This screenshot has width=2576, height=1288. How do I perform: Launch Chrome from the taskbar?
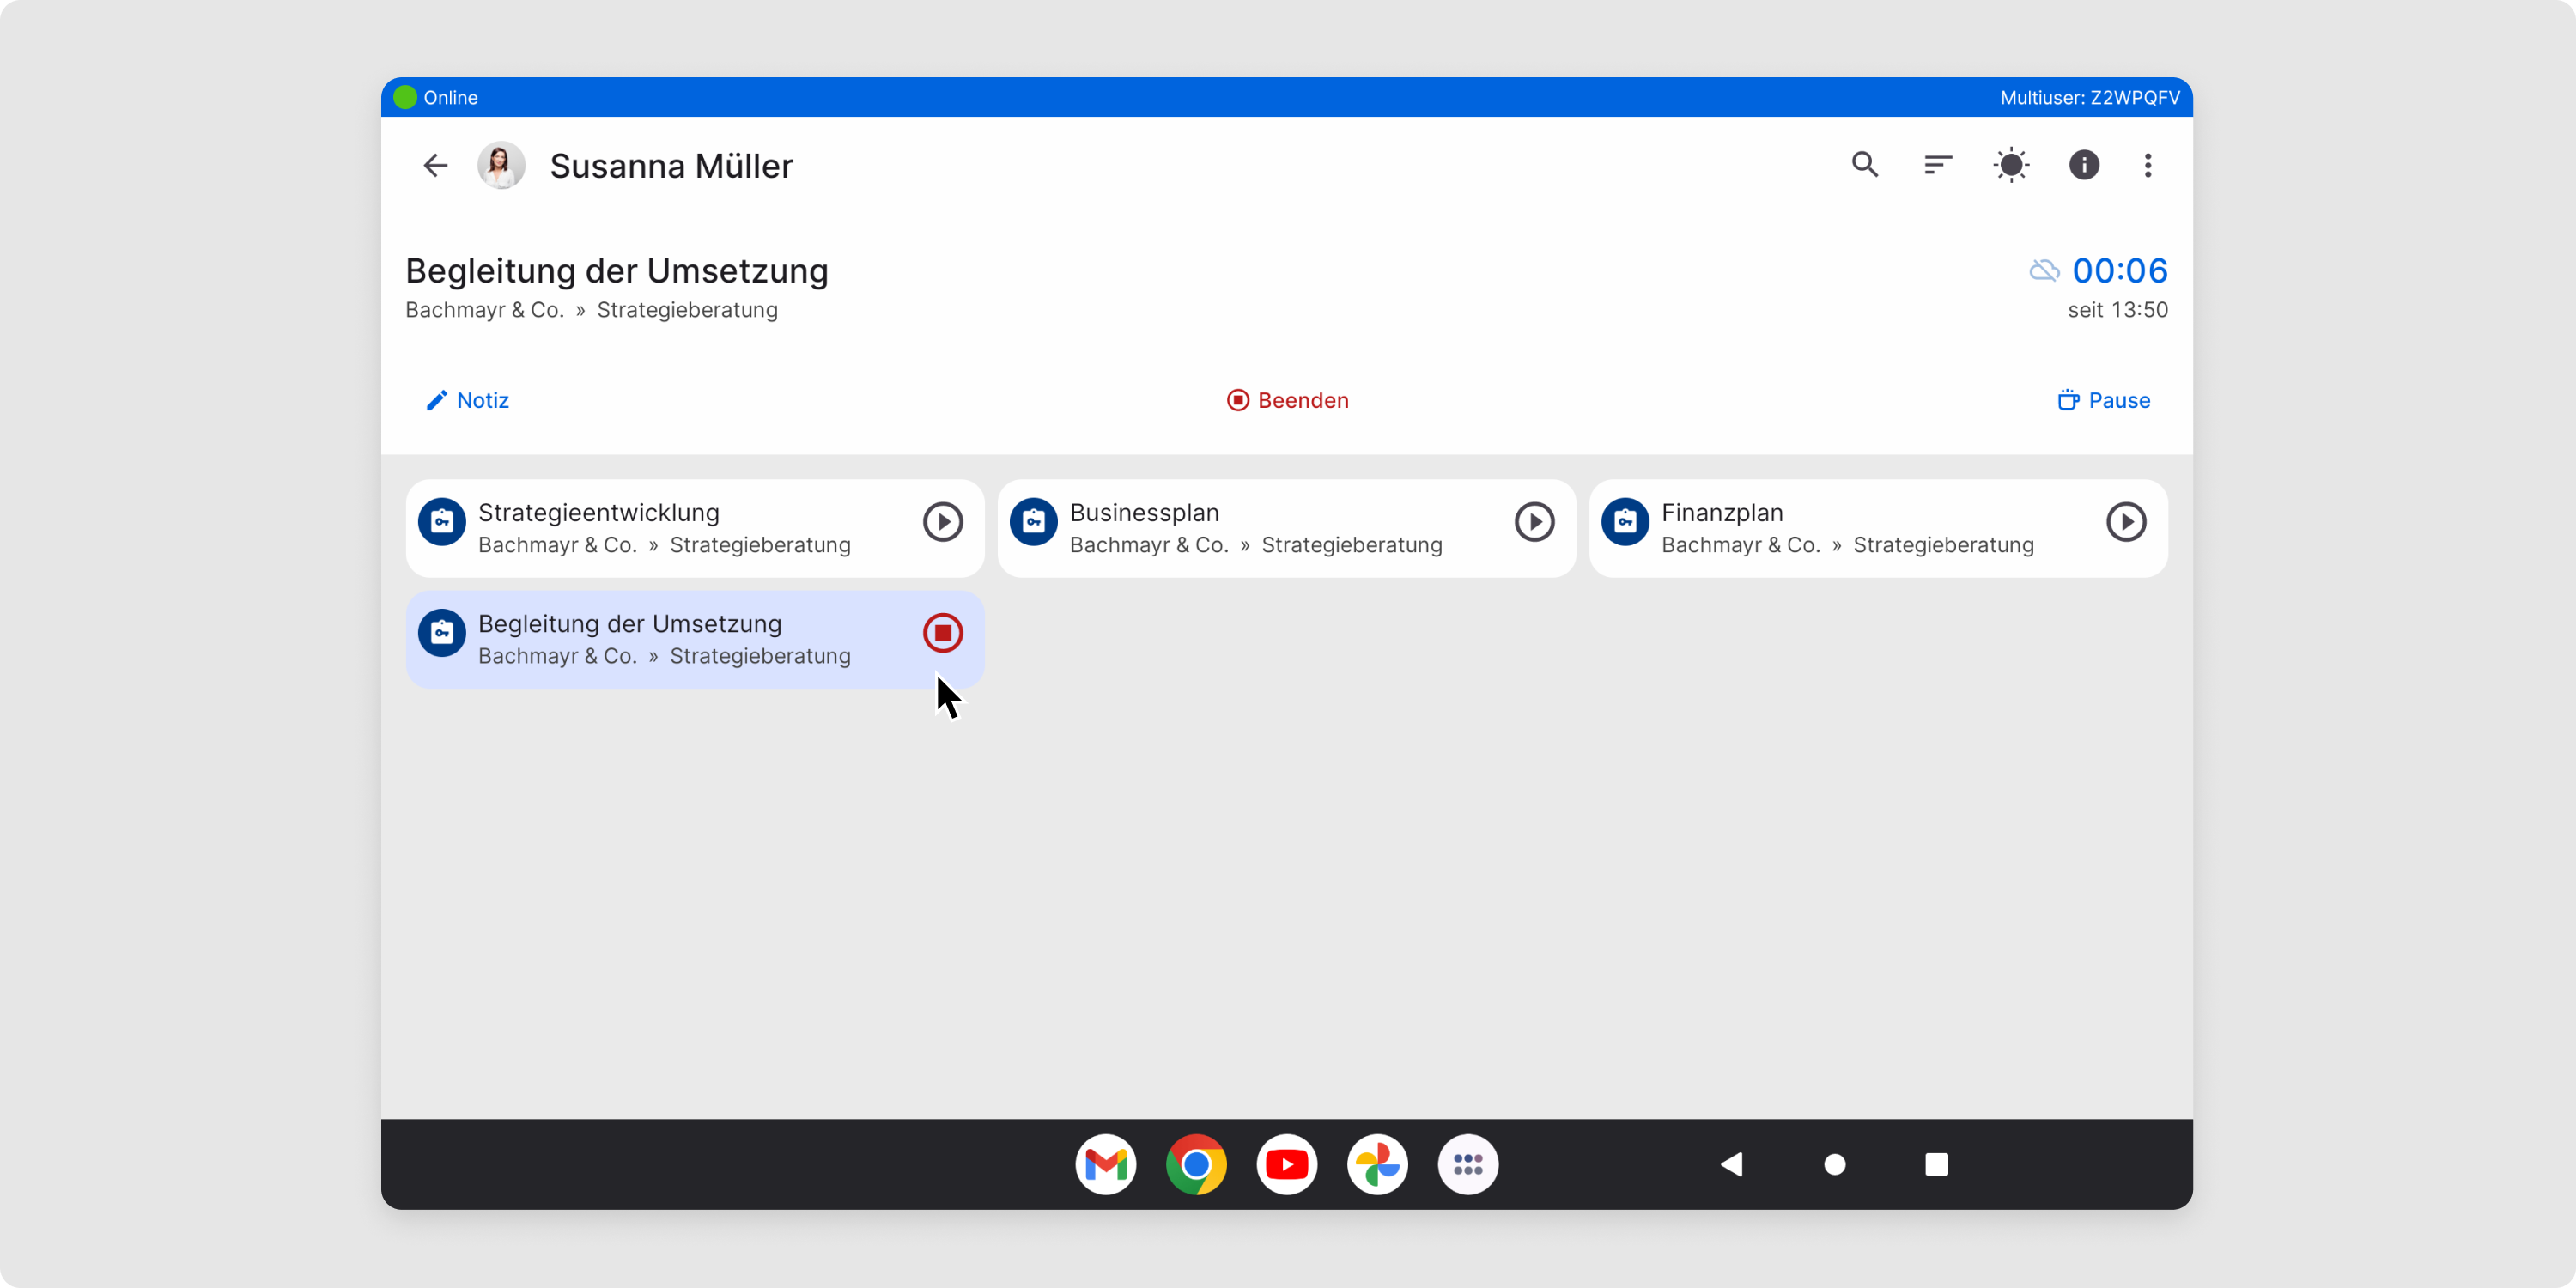tap(1196, 1164)
